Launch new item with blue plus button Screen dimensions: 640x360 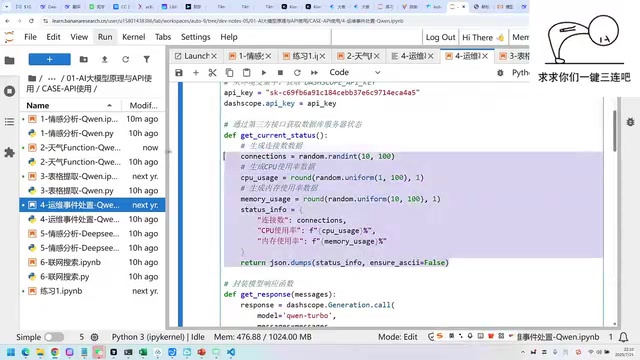click(49, 60)
